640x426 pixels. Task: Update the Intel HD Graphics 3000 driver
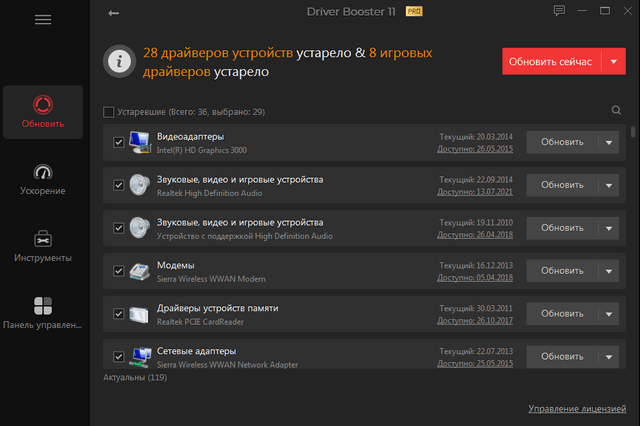pyautogui.click(x=562, y=142)
